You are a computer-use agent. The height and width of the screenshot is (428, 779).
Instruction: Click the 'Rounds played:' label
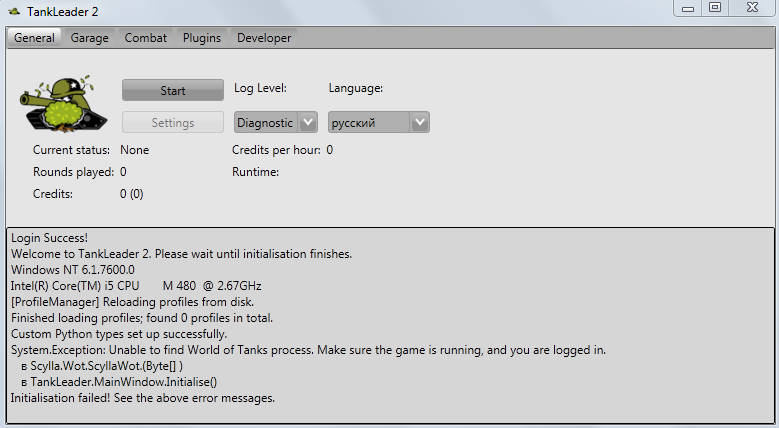click(74, 172)
